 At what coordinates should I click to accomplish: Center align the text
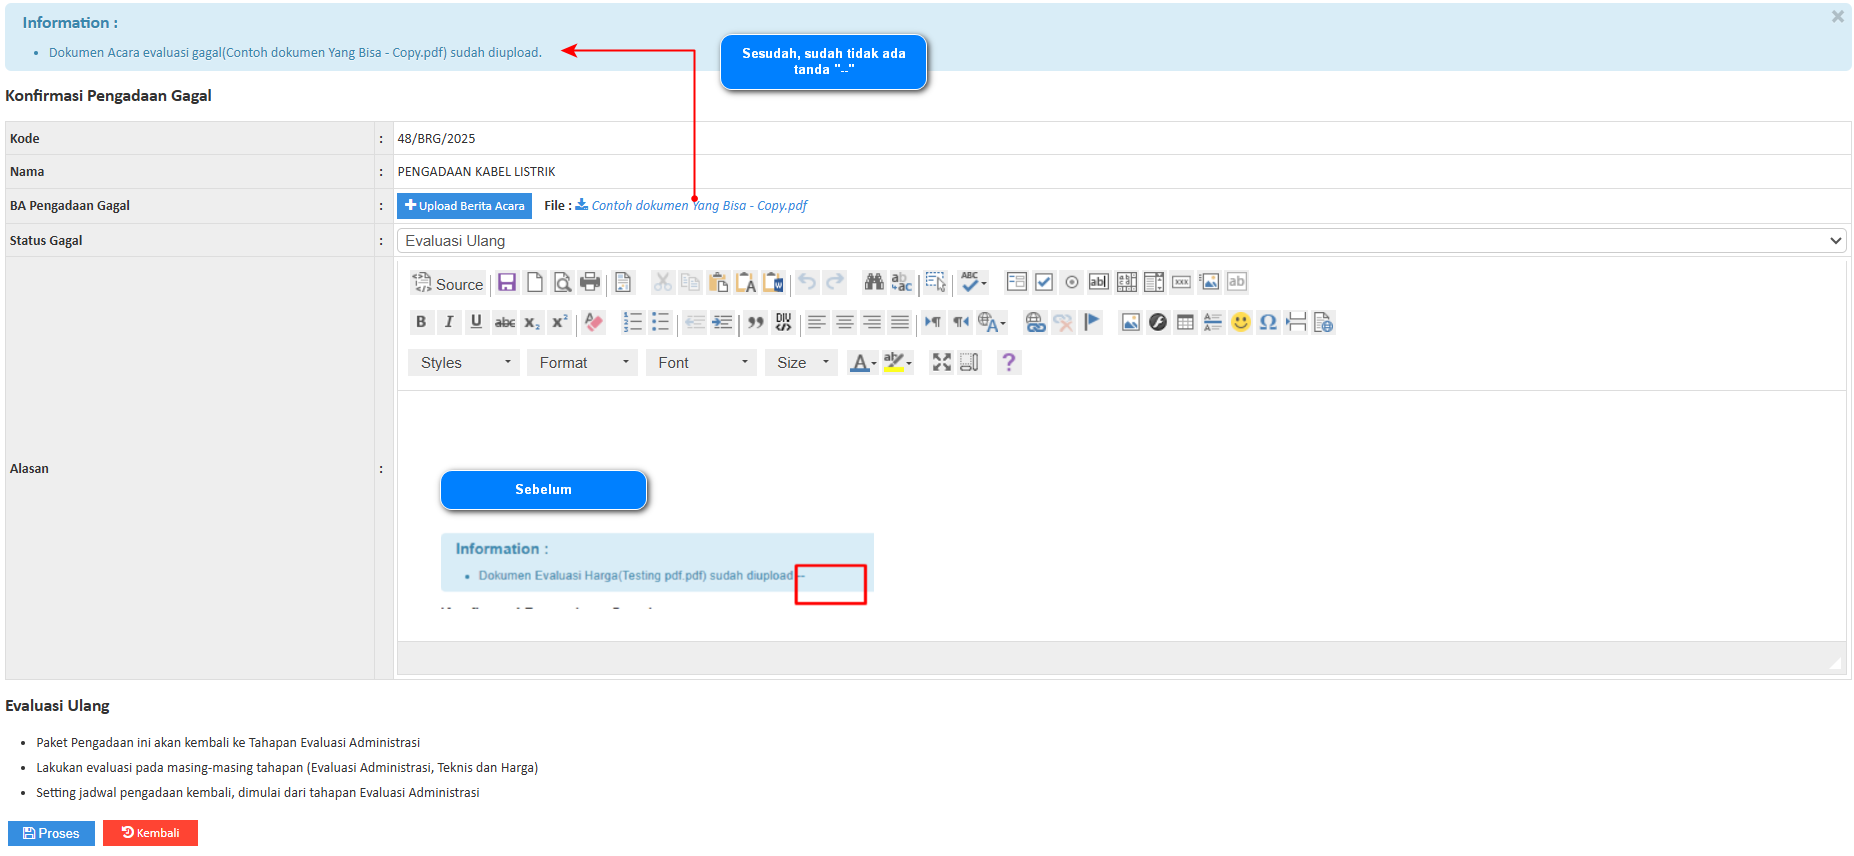coord(845,322)
